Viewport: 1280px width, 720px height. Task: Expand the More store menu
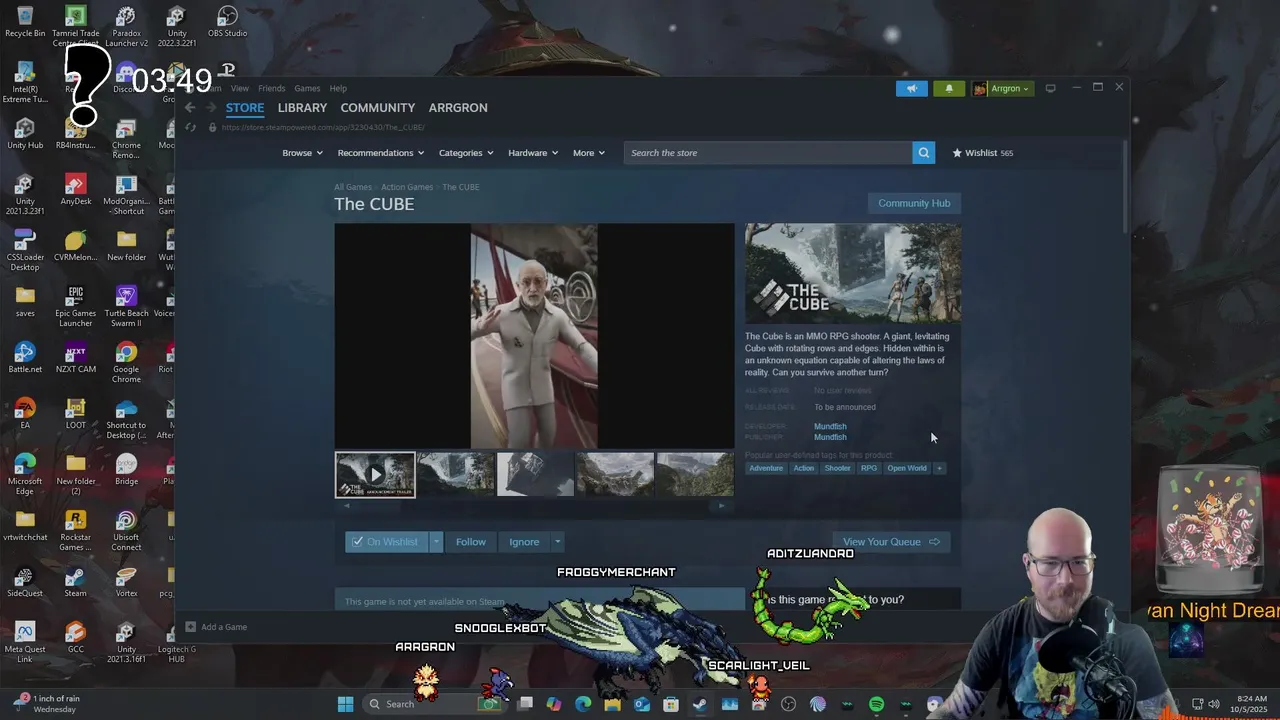(x=588, y=153)
